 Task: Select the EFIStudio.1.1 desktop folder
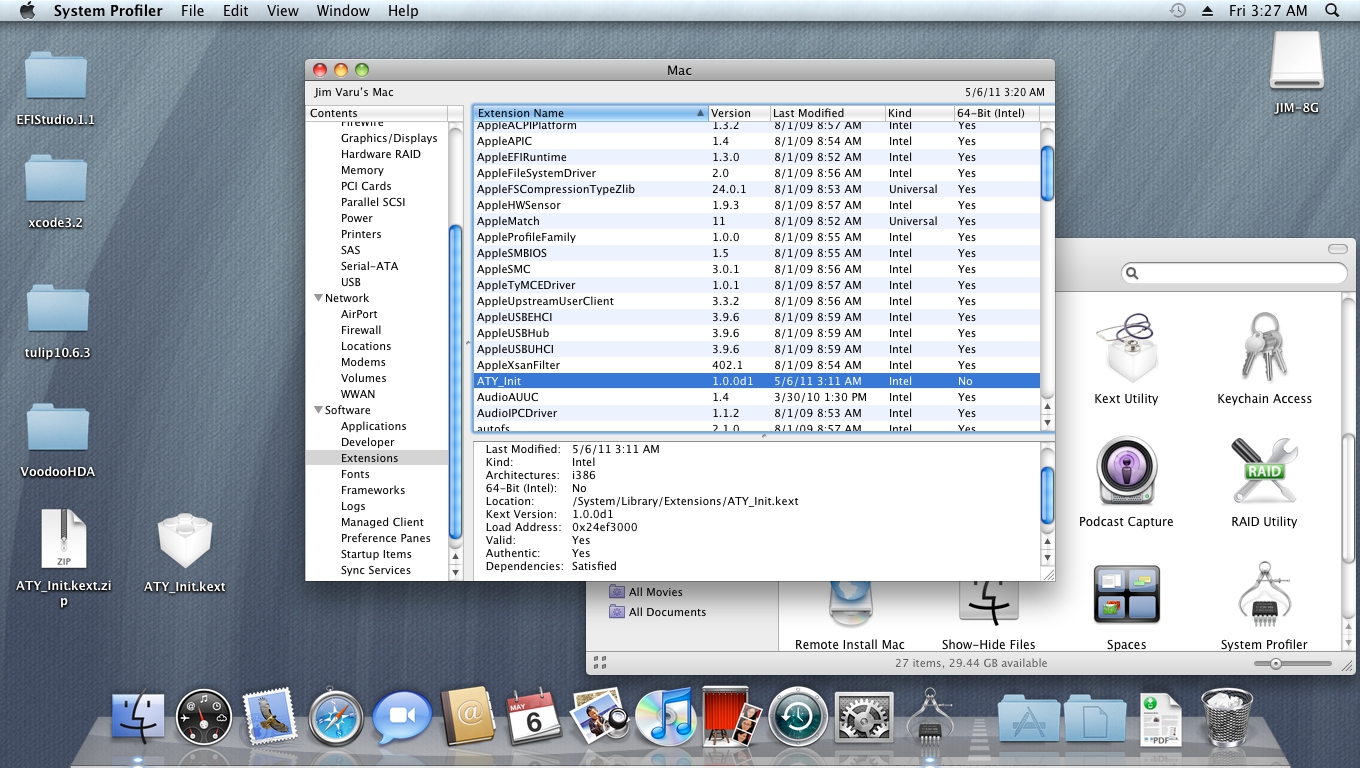coord(56,78)
